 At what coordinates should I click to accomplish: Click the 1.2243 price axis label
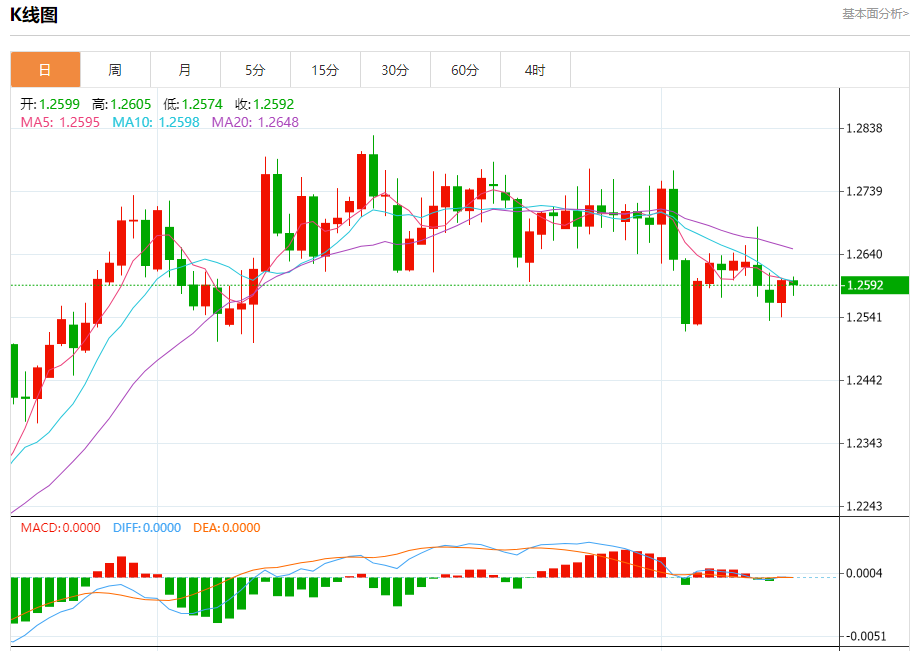pos(864,506)
